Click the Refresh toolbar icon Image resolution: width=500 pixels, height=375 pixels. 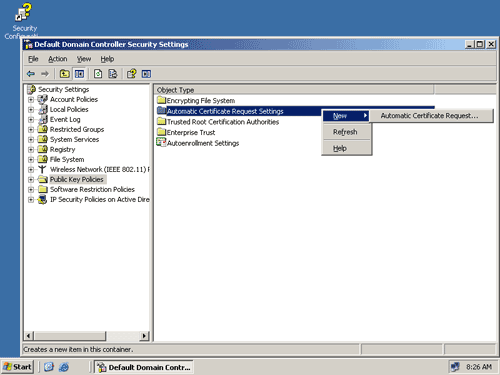tap(98, 74)
